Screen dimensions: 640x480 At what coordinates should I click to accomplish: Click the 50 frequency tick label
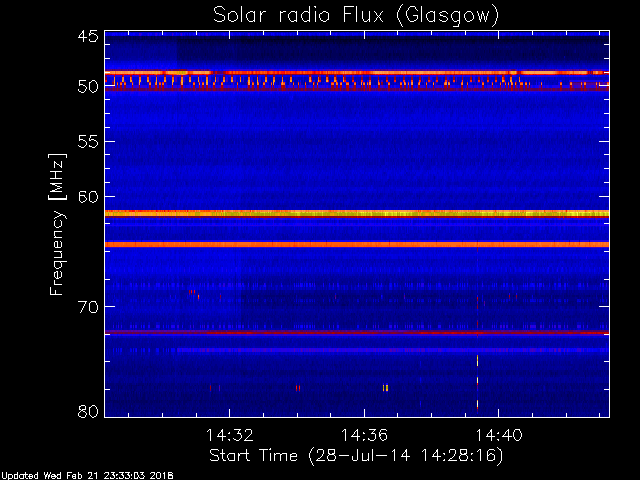(89, 87)
